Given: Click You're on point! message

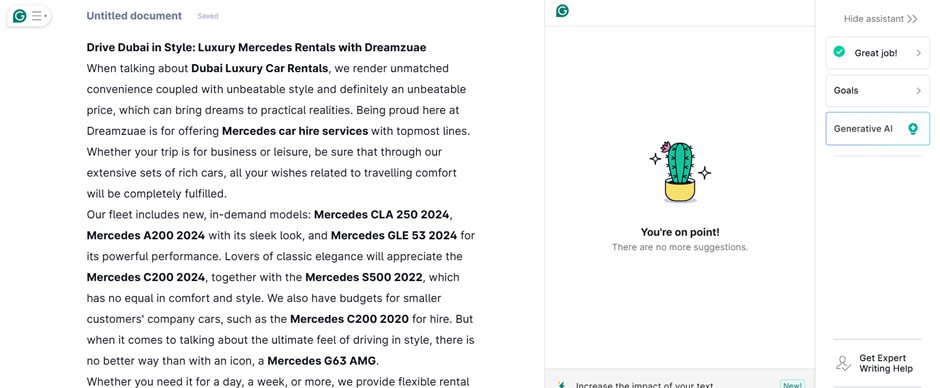Looking at the screenshot, I should 680,232.
